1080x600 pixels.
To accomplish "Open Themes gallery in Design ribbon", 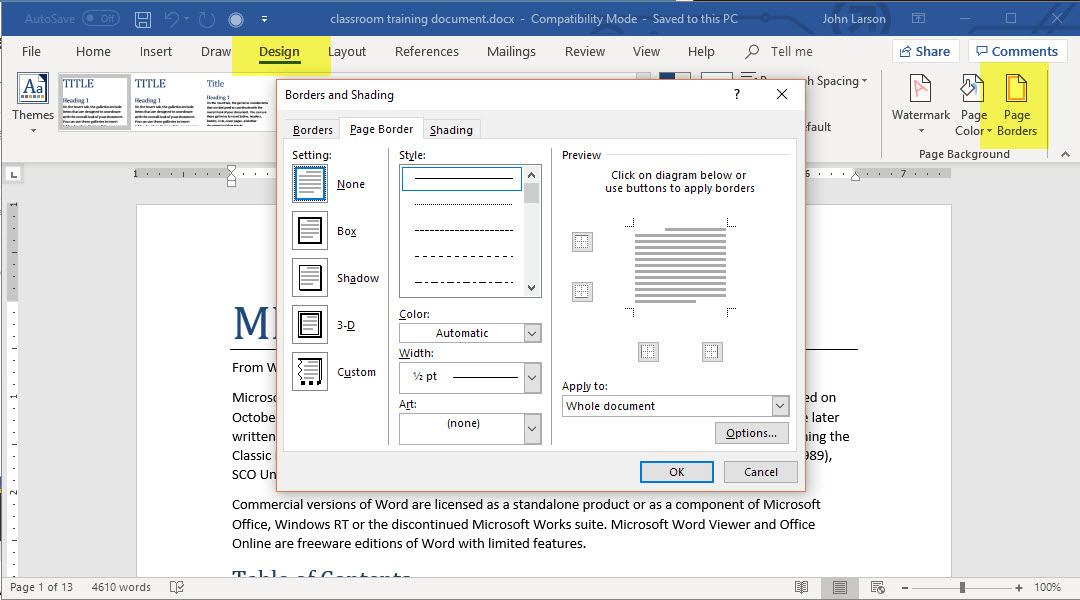I will click(x=33, y=100).
